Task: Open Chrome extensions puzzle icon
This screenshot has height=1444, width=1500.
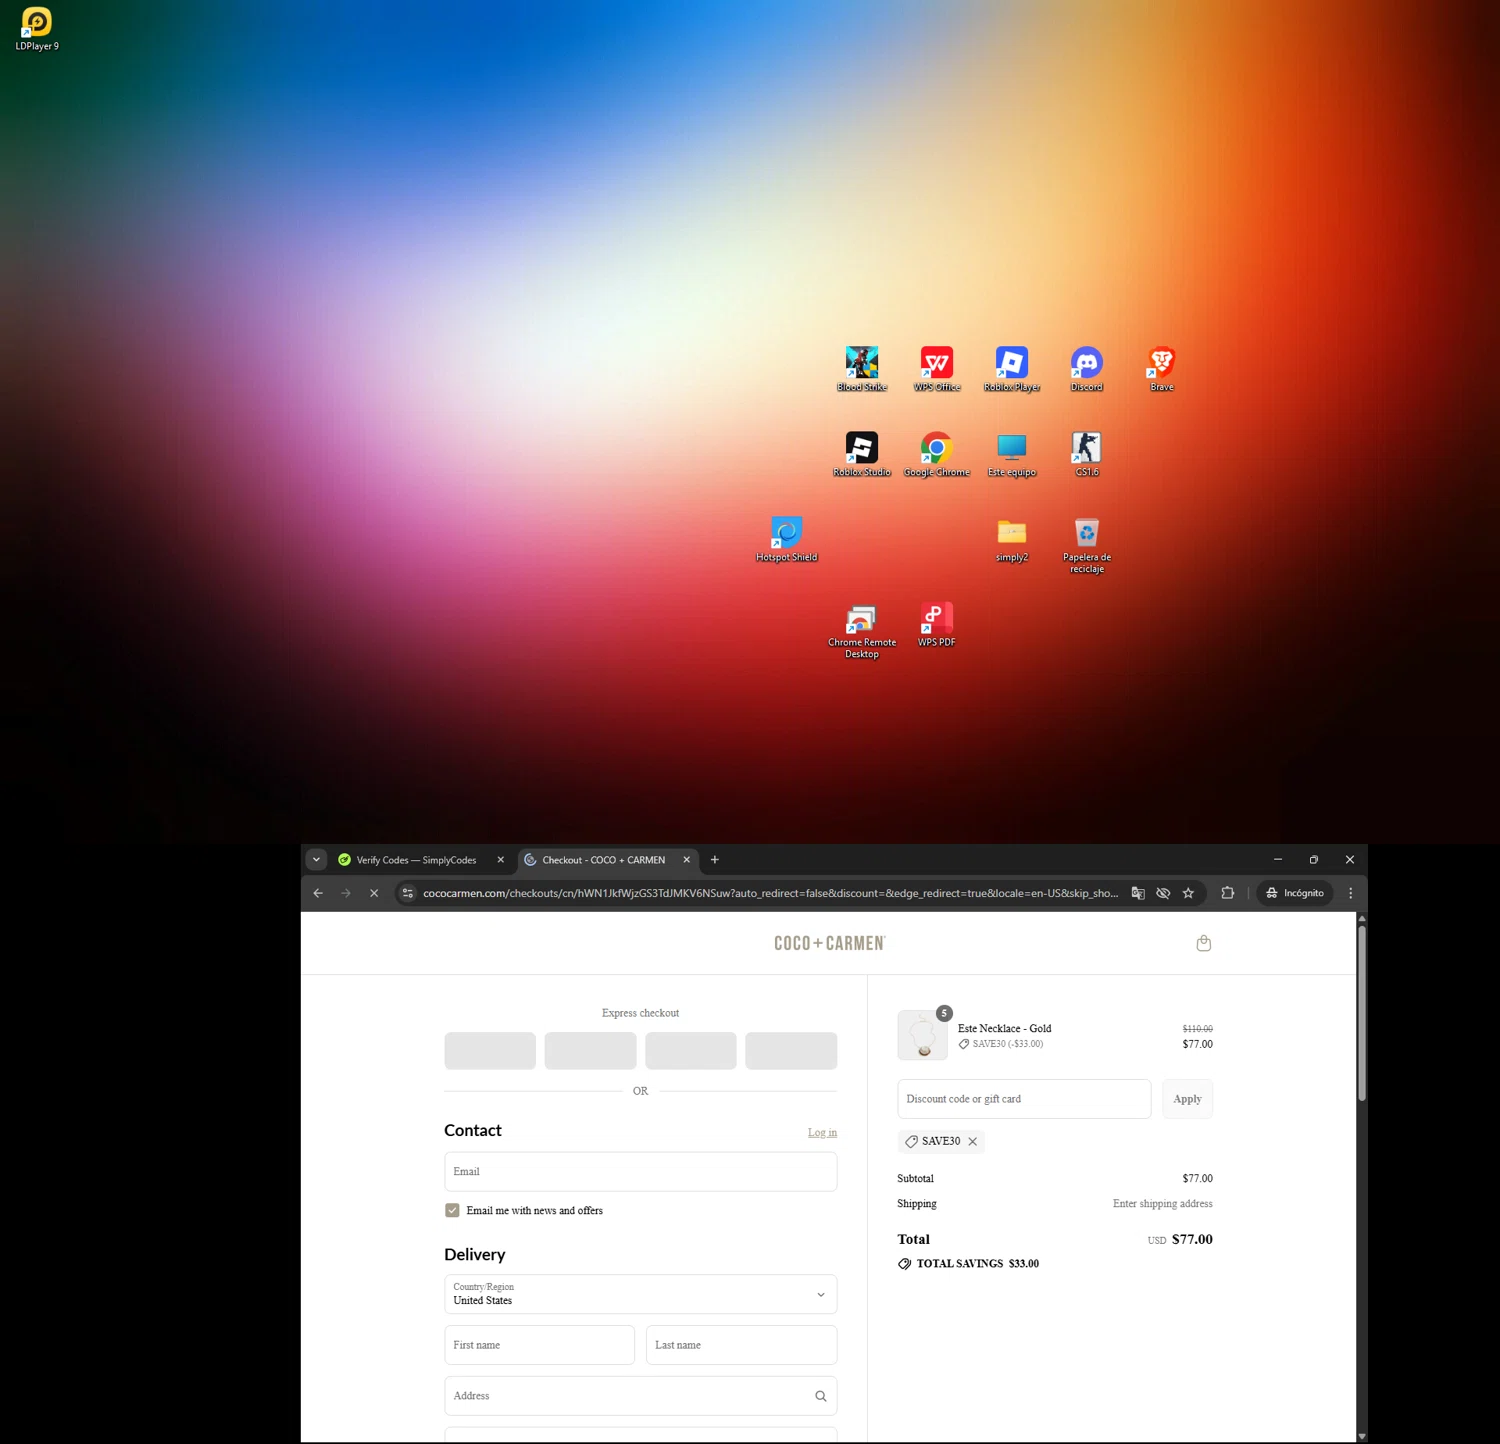Action: (x=1228, y=893)
